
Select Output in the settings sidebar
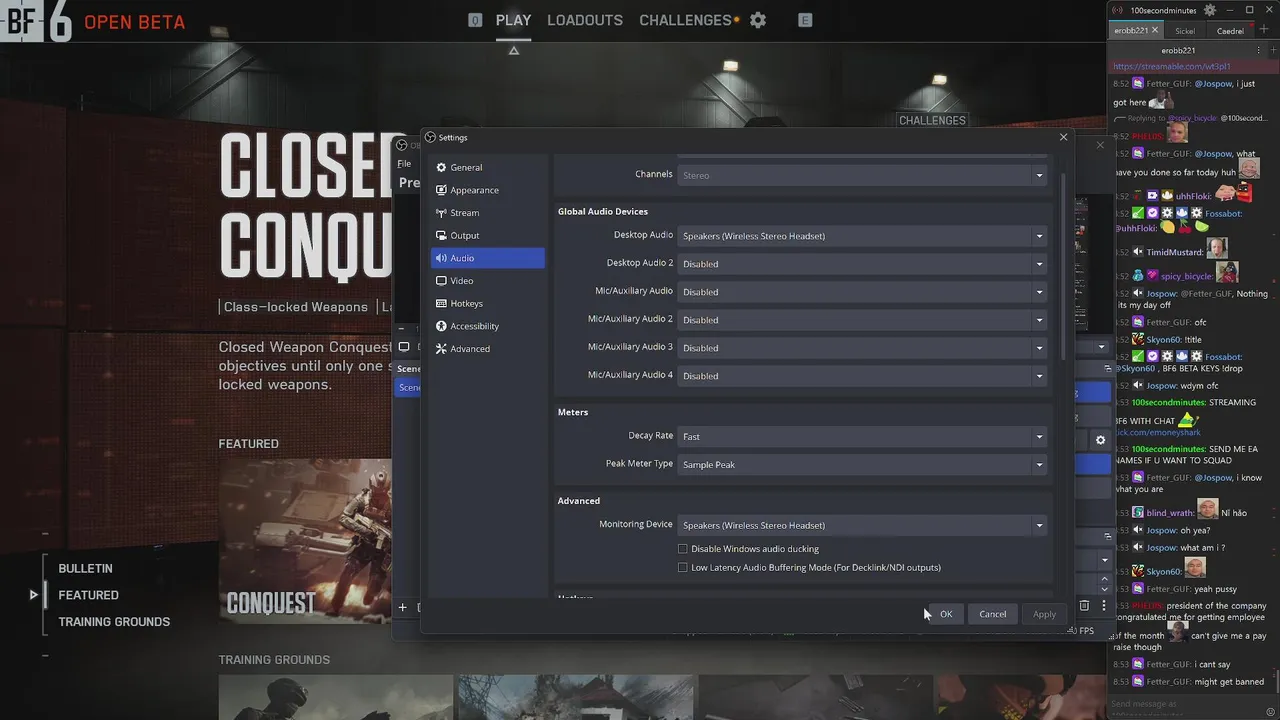(487, 236)
